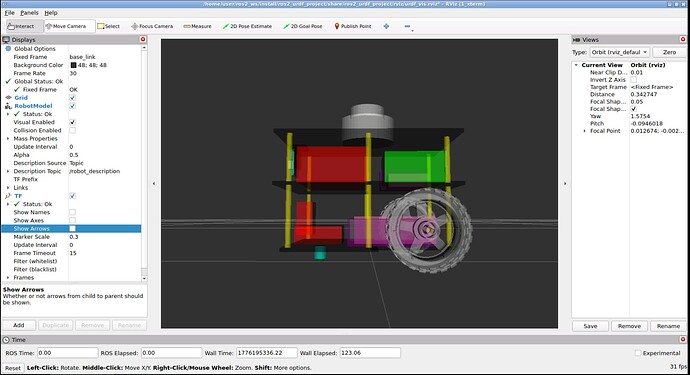
Task: Open the view Type dropdown
Action: (x=619, y=52)
